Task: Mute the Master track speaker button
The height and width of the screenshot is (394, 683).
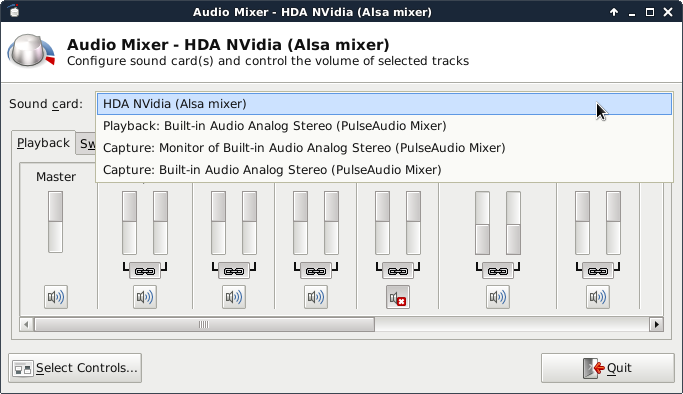Action: [x=56, y=297]
